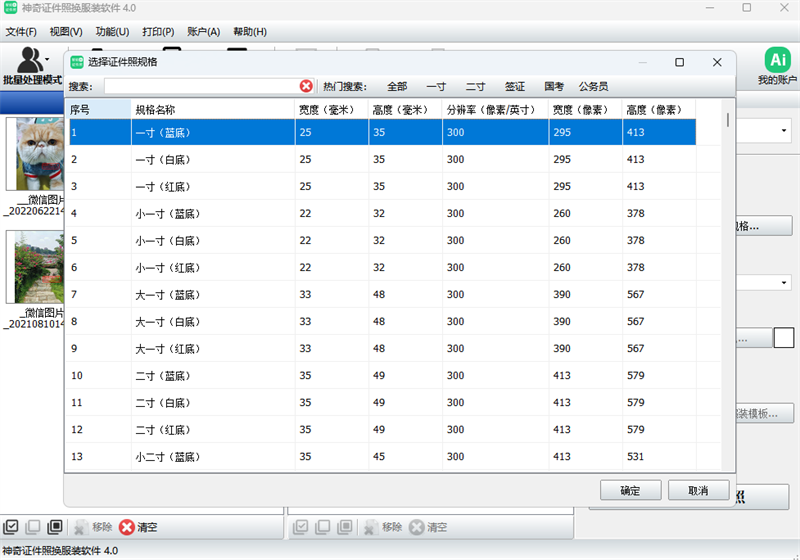
Task: Clear search with red X icon
Action: 306,86
